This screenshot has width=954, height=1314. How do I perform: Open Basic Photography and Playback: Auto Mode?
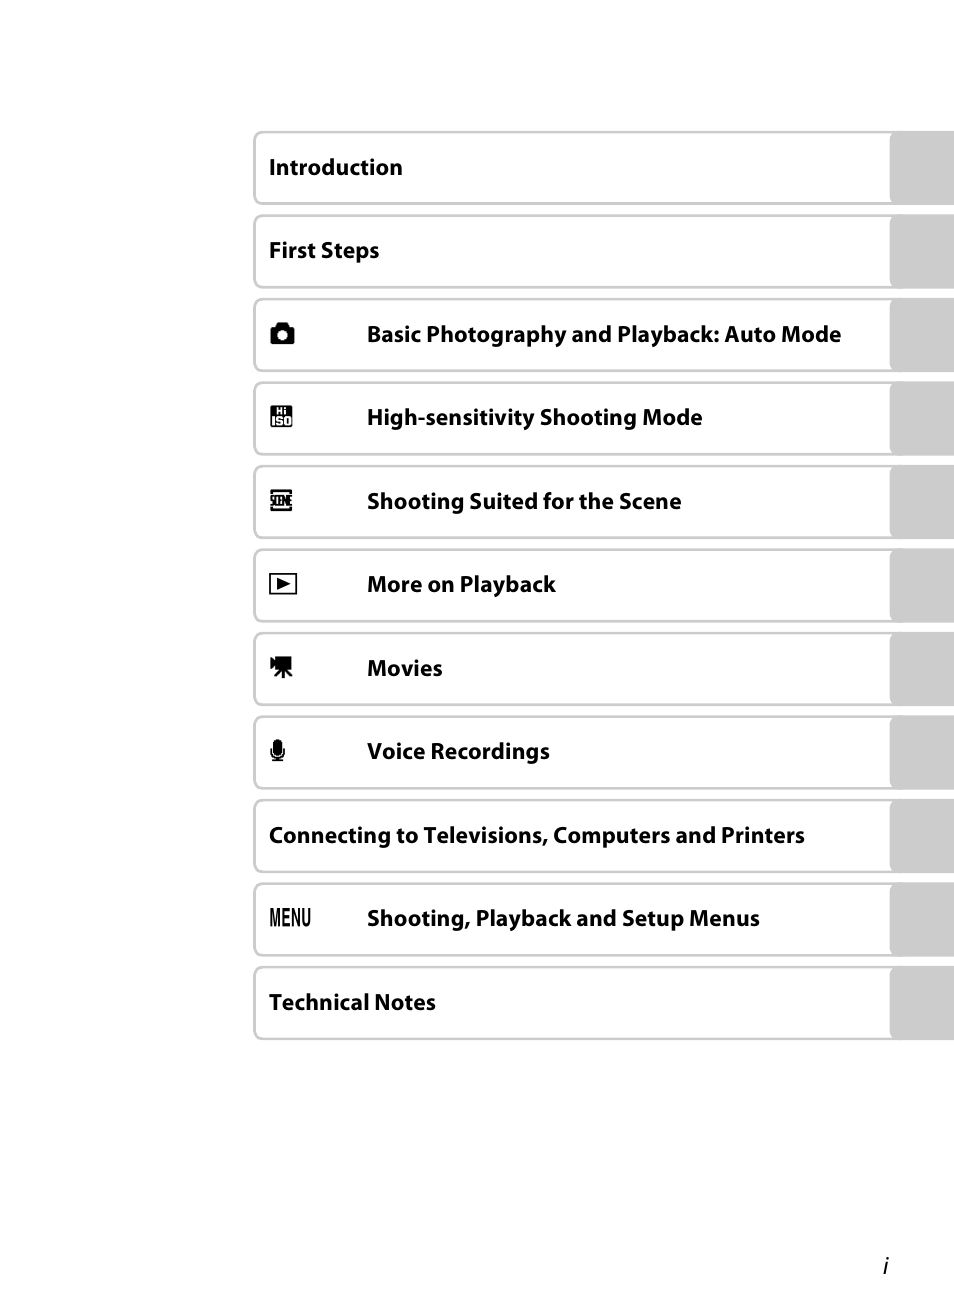603,335
